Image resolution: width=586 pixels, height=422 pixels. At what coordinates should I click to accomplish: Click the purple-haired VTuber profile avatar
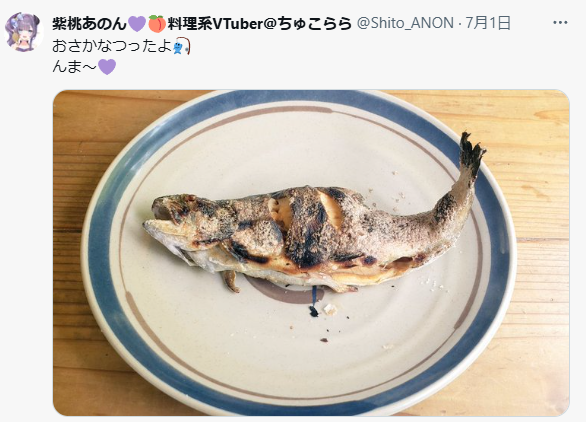point(24,32)
